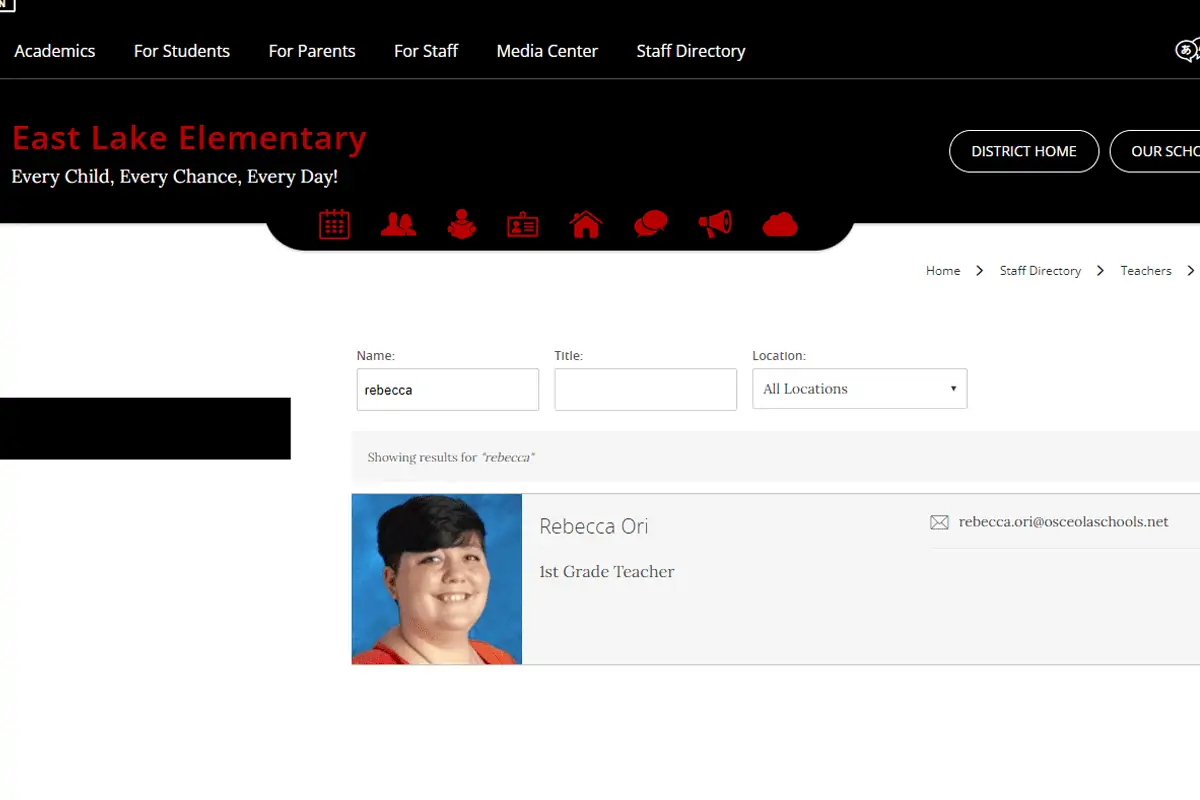Screen dimensions: 1200x800
Task: Click the "Showing results for rebecca" text
Action: pos(451,457)
